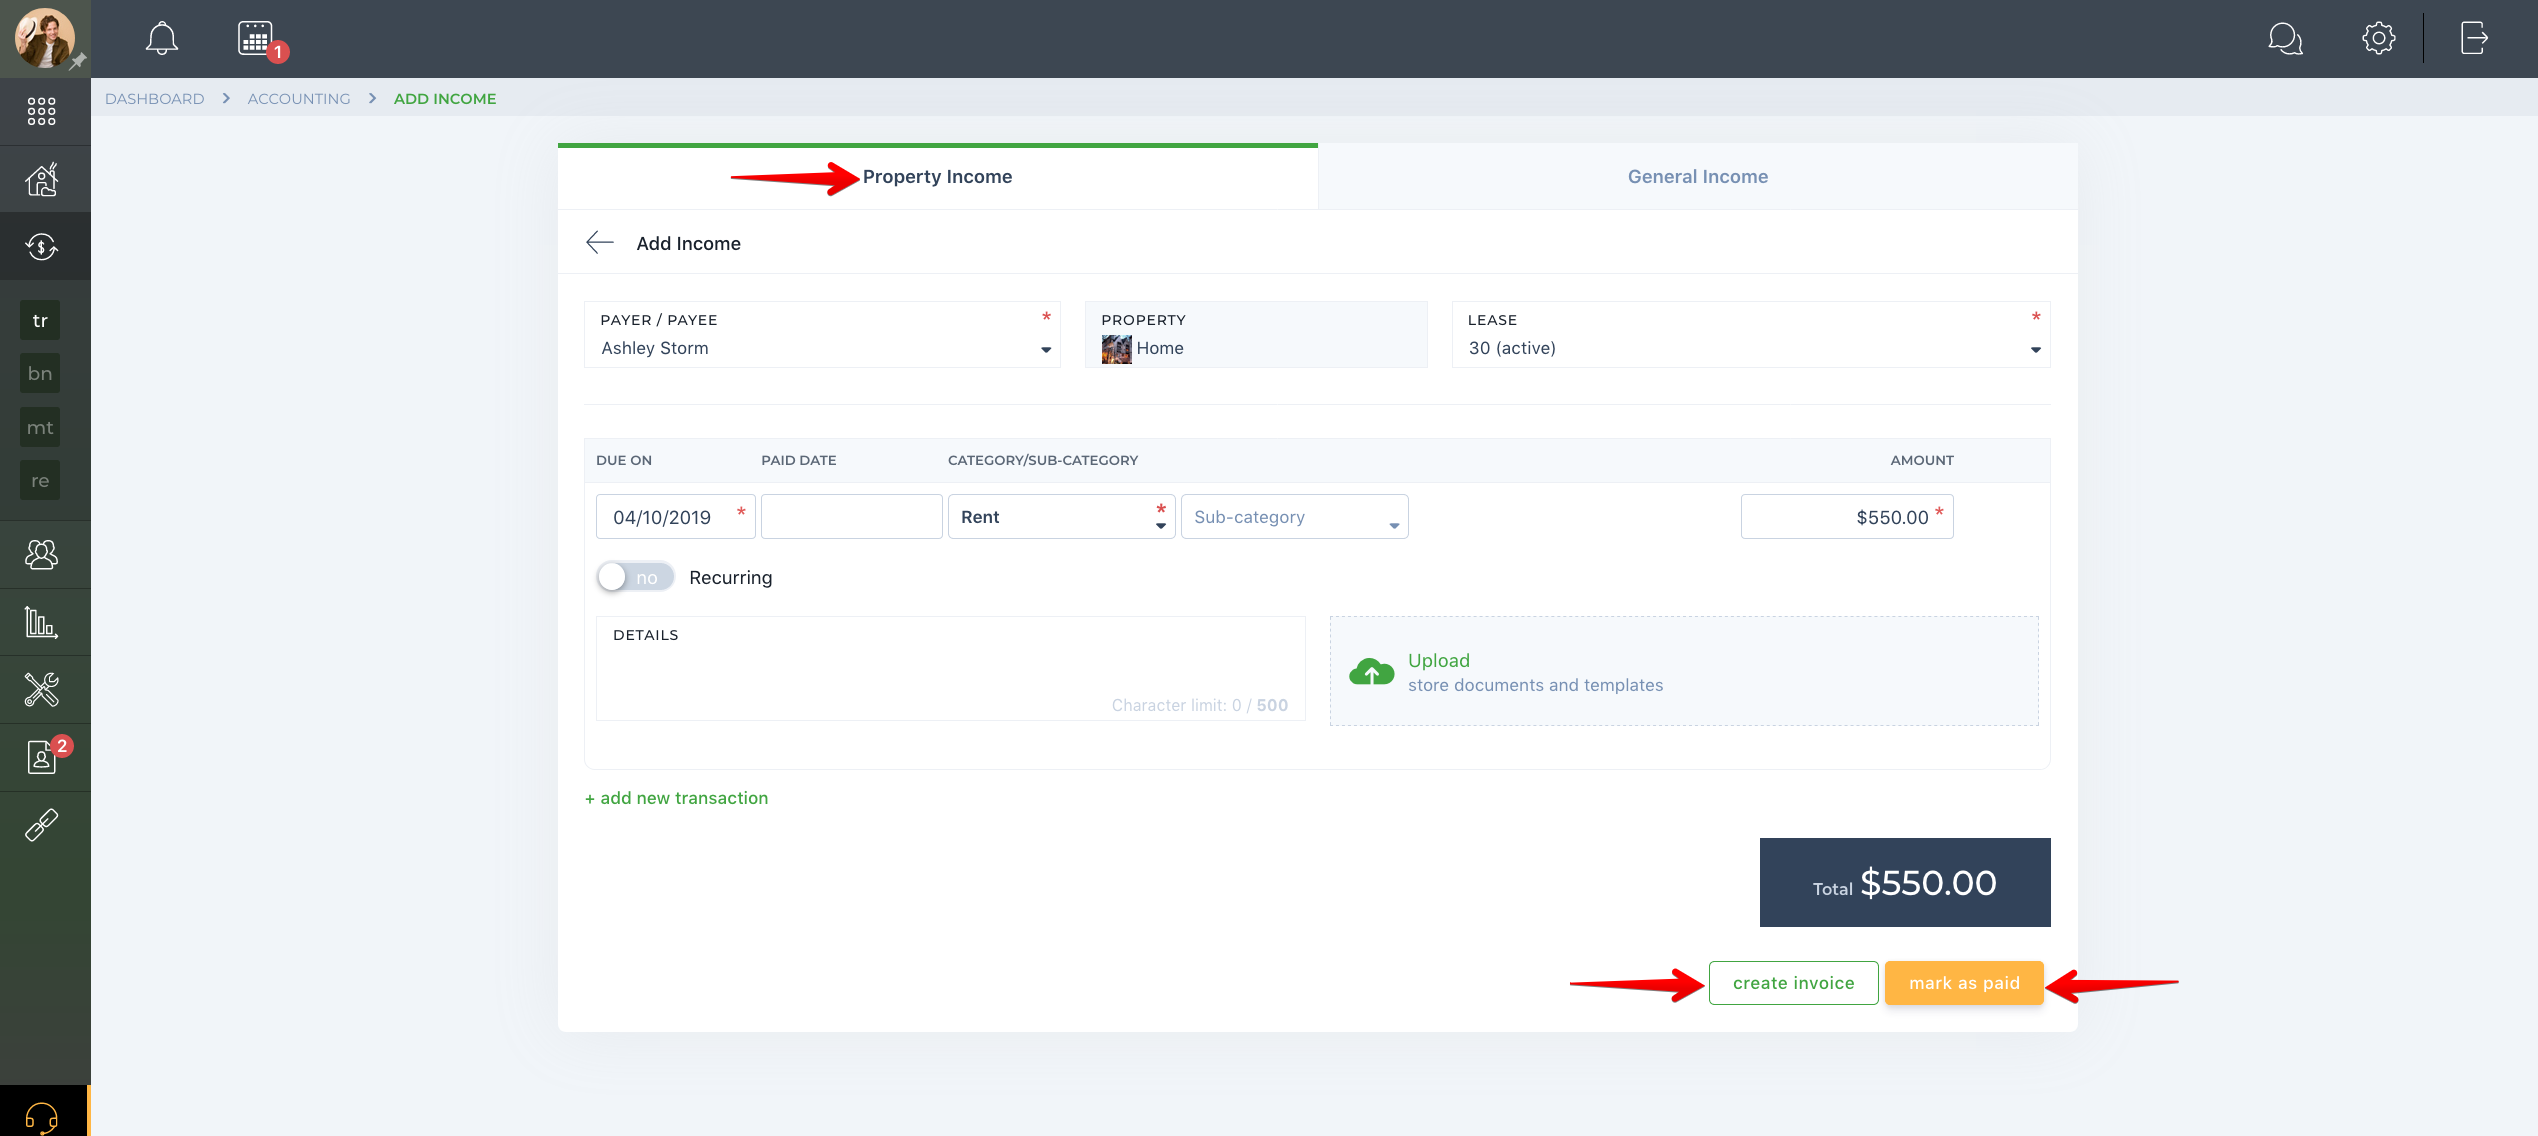
Task: Select the 'tr' sidebar shortcut
Action: (x=40, y=320)
